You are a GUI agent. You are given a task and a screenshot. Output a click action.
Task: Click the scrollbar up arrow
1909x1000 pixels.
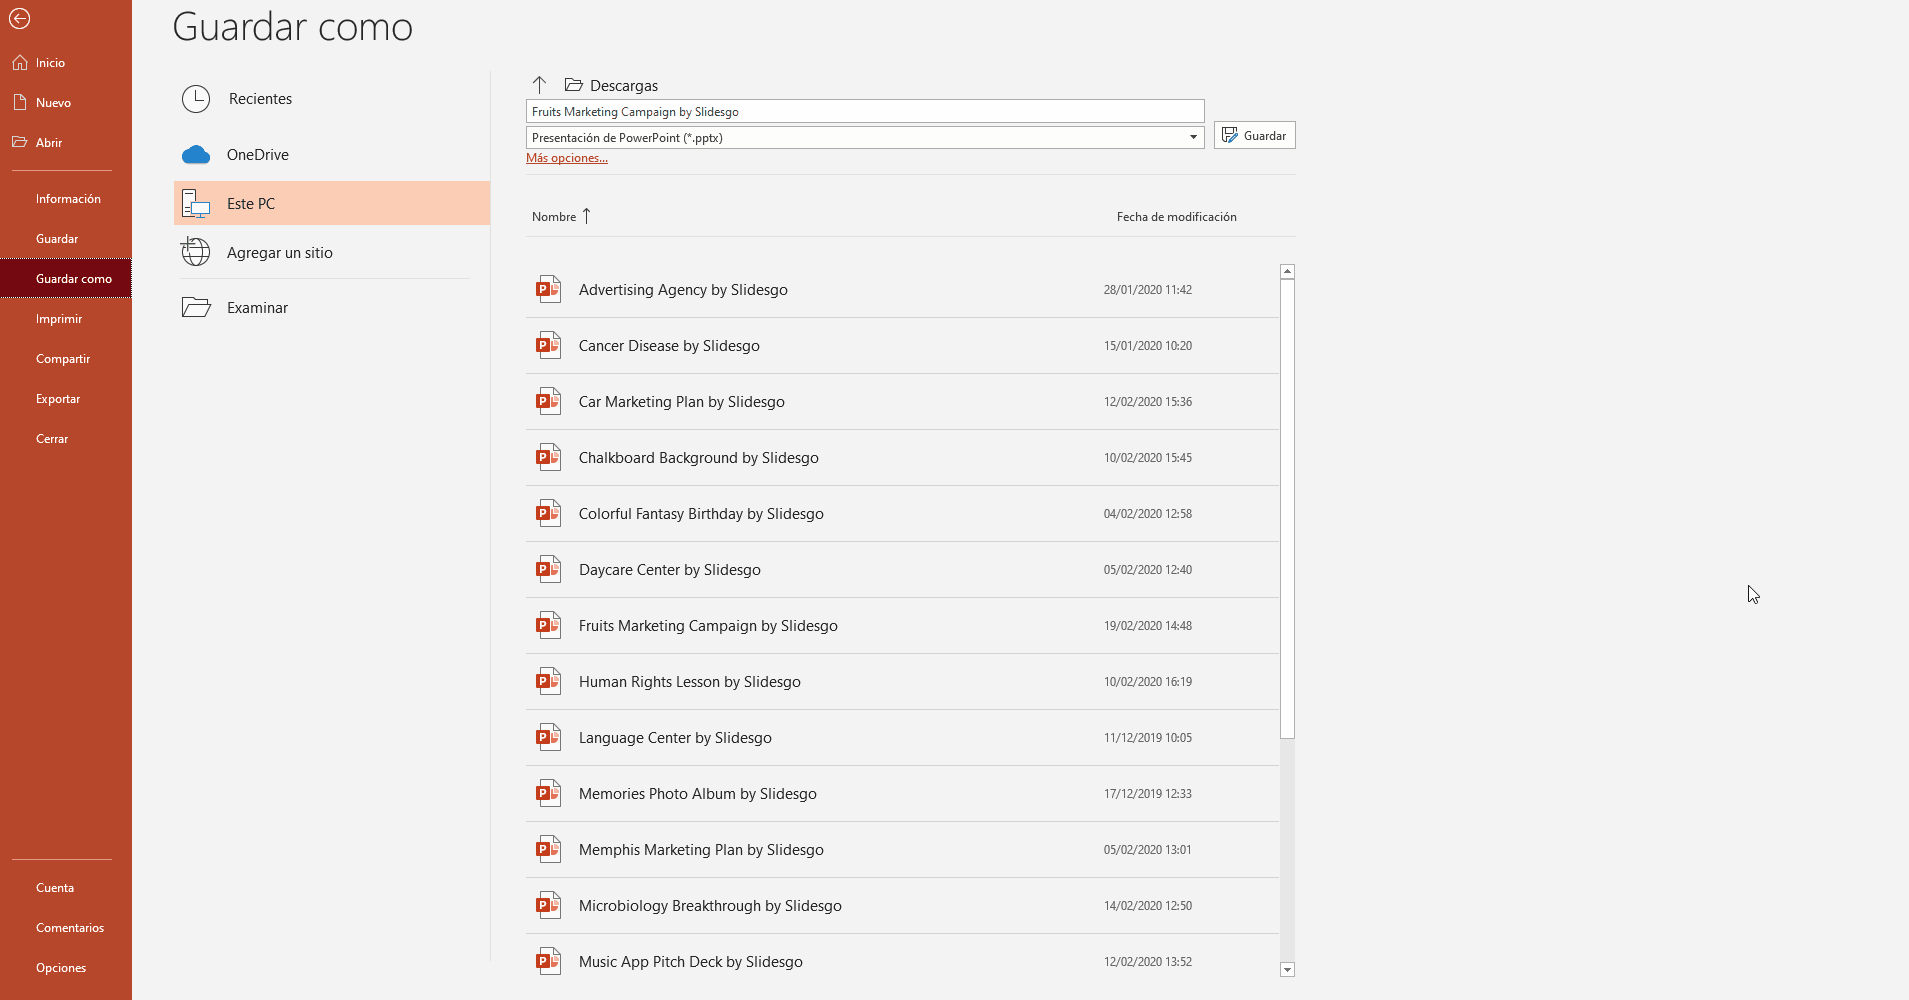pos(1287,272)
